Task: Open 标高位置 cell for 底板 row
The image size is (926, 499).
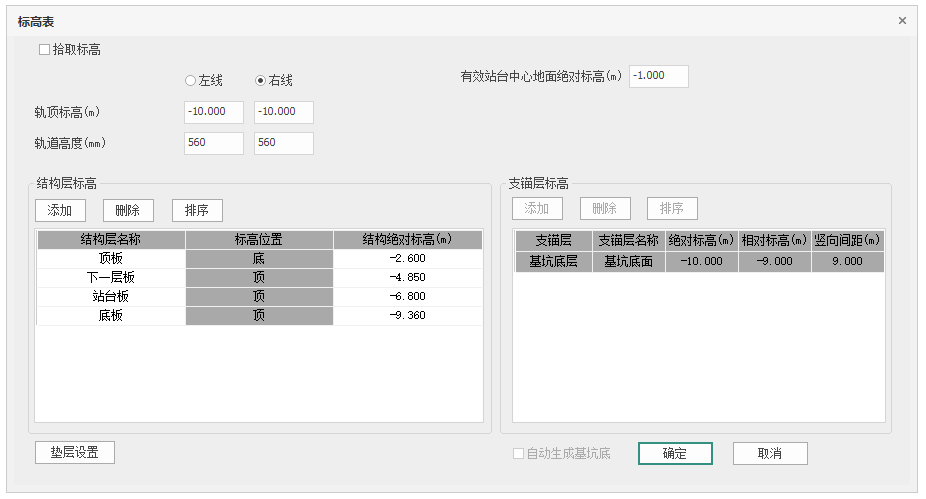Action: (259, 316)
